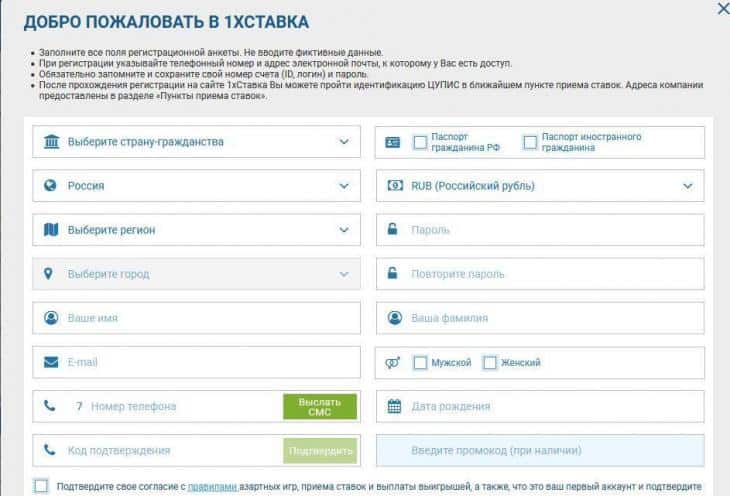Viewport: 730px width, 496px height.
Task: Click the map icon beside Выберите регион
Action: tap(50, 230)
